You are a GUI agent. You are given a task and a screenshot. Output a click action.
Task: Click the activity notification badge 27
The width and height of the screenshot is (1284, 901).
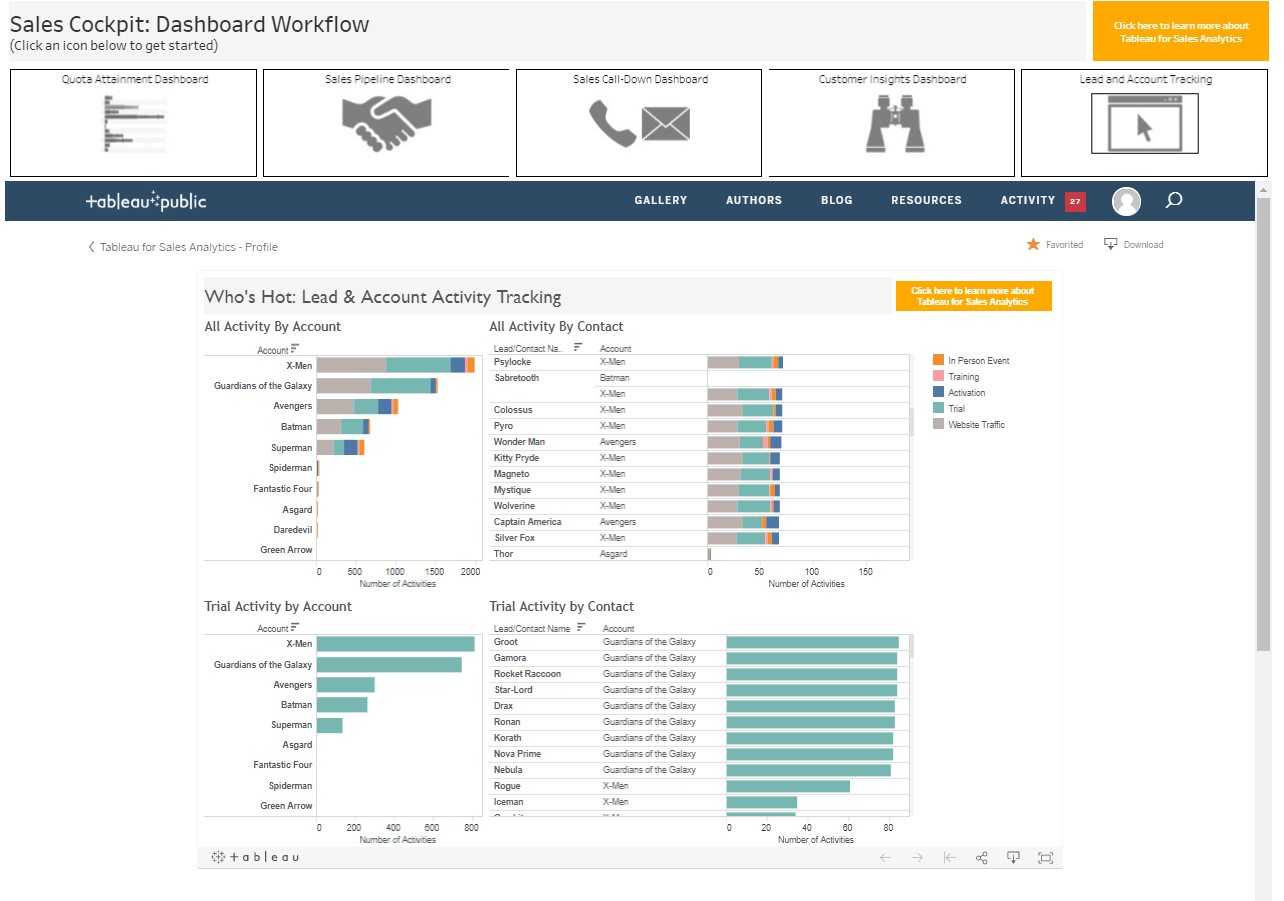pyautogui.click(x=1075, y=201)
